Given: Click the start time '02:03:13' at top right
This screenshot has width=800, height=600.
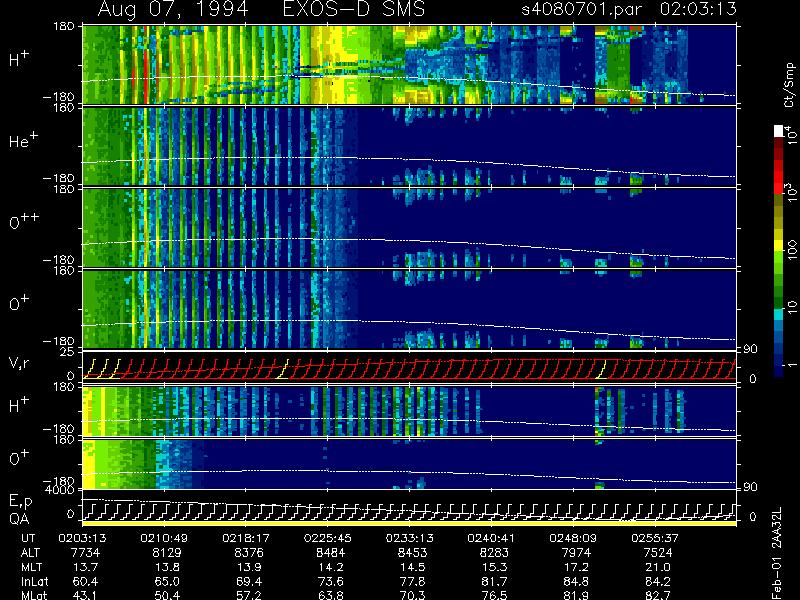Looking at the screenshot, I should click(x=698, y=9).
